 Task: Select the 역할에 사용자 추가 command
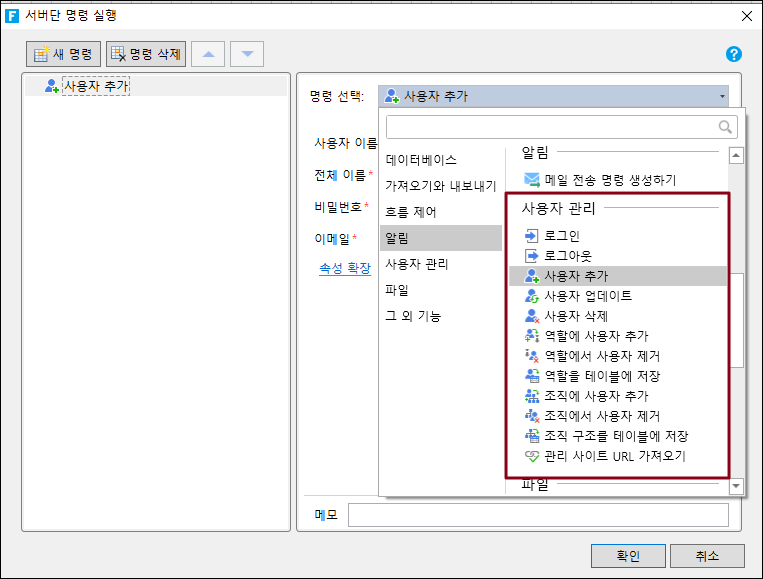click(596, 336)
